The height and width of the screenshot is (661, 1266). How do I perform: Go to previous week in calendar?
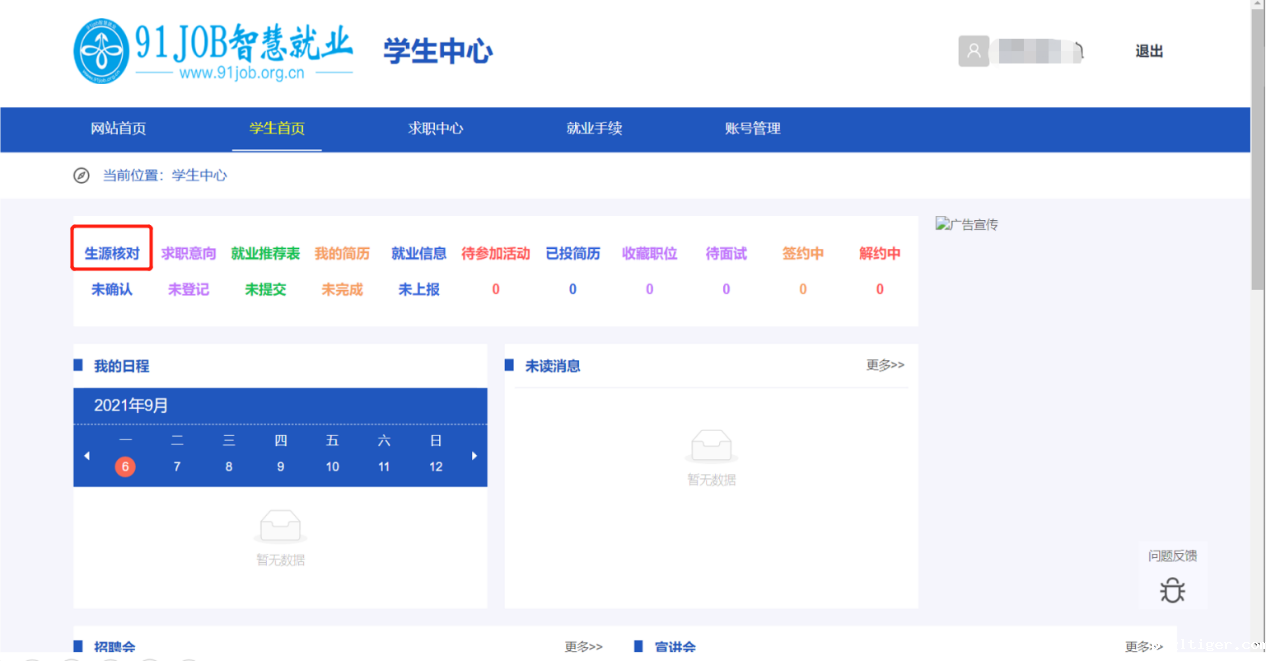coord(87,456)
